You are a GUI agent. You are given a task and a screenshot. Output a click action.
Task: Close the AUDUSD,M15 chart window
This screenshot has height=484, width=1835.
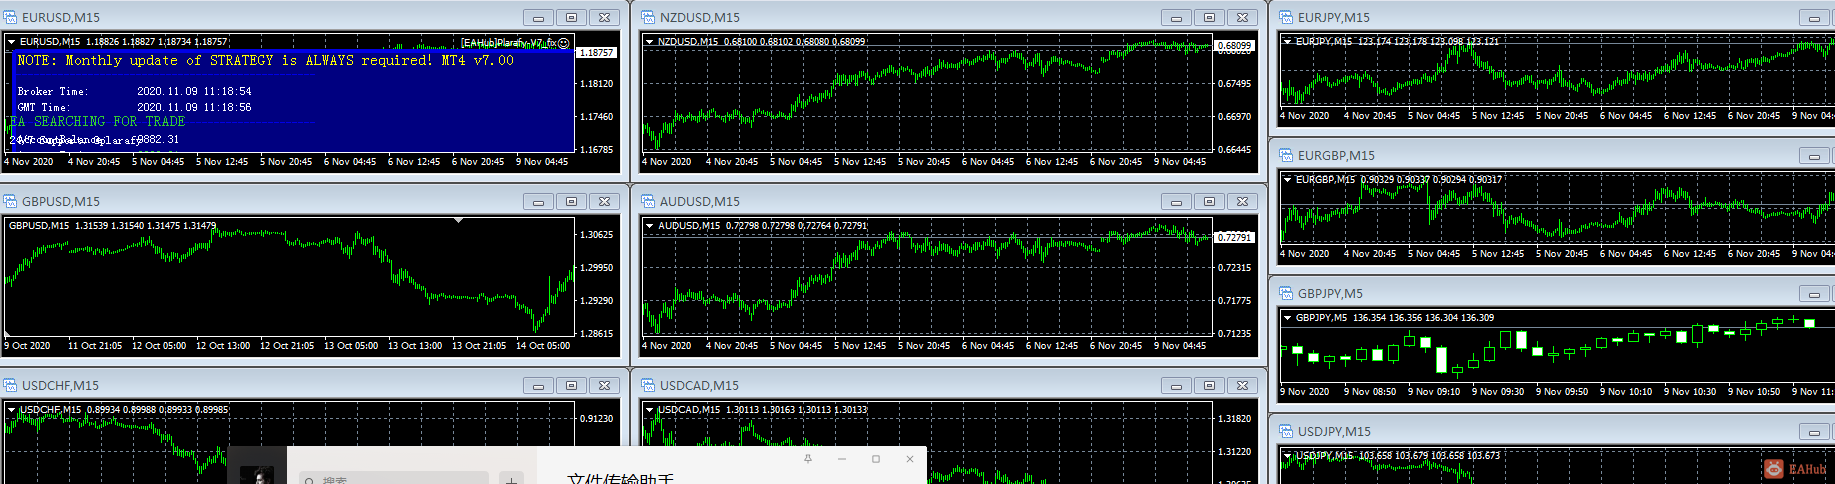coord(1242,202)
